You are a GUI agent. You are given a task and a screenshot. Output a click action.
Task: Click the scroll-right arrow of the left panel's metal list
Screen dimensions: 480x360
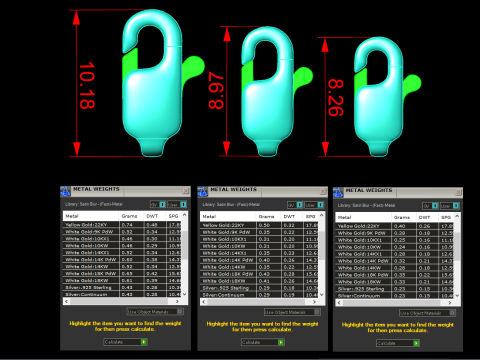pyautogui.click(x=177, y=301)
